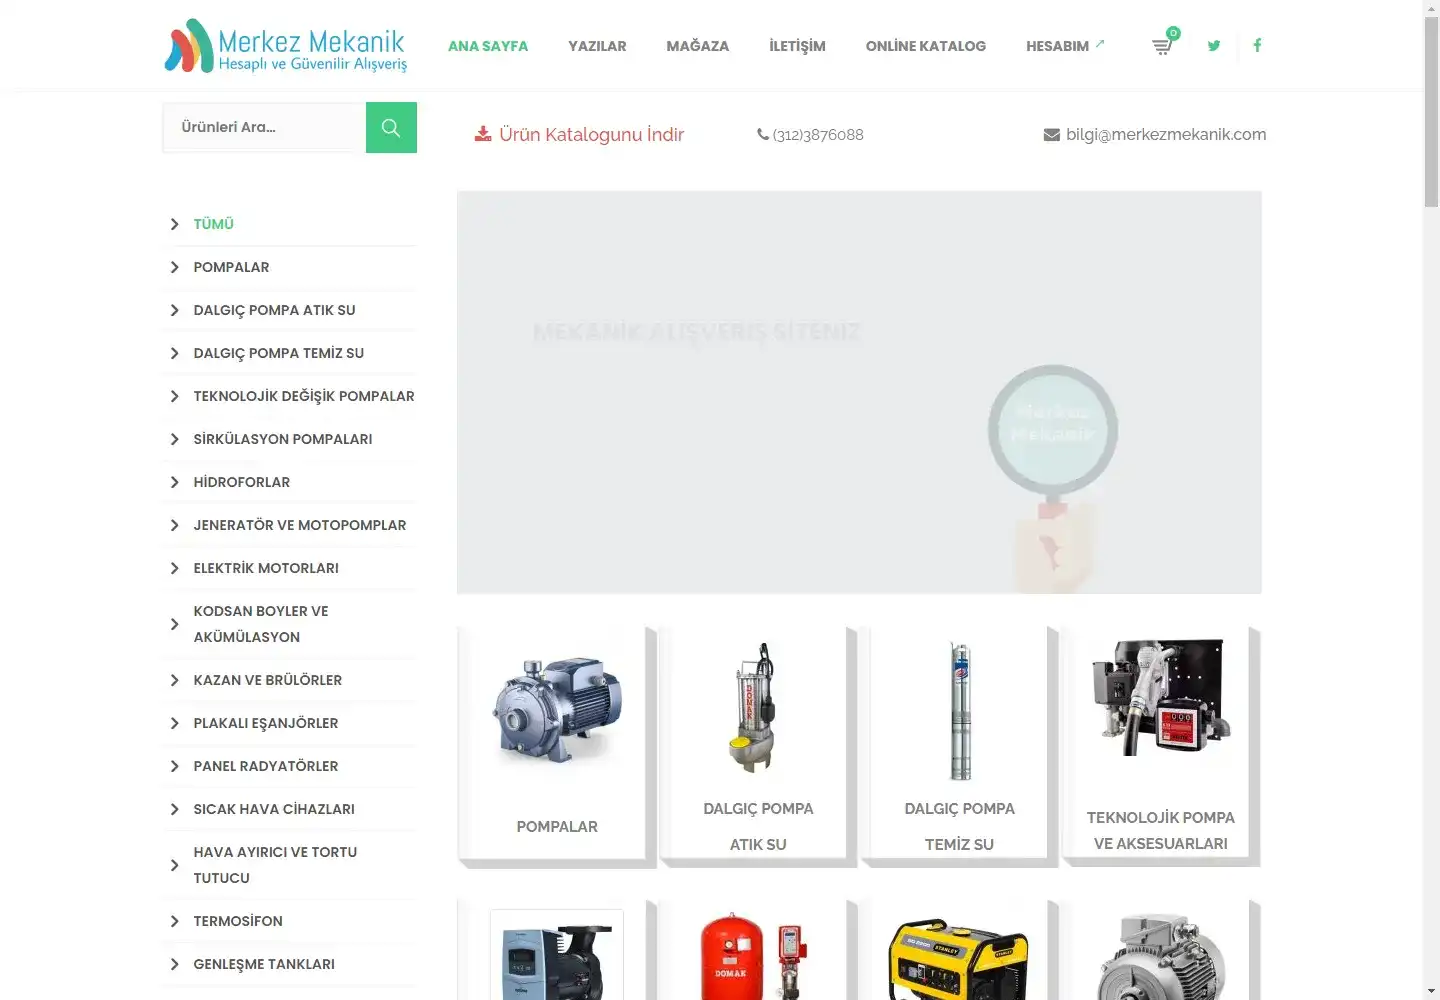Viewport: 1440px width, 1000px height.
Task: Select TEKNOLOJİK DEĞİŞİK POMPALAR category
Action: pyautogui.click(x=304, y=396)
